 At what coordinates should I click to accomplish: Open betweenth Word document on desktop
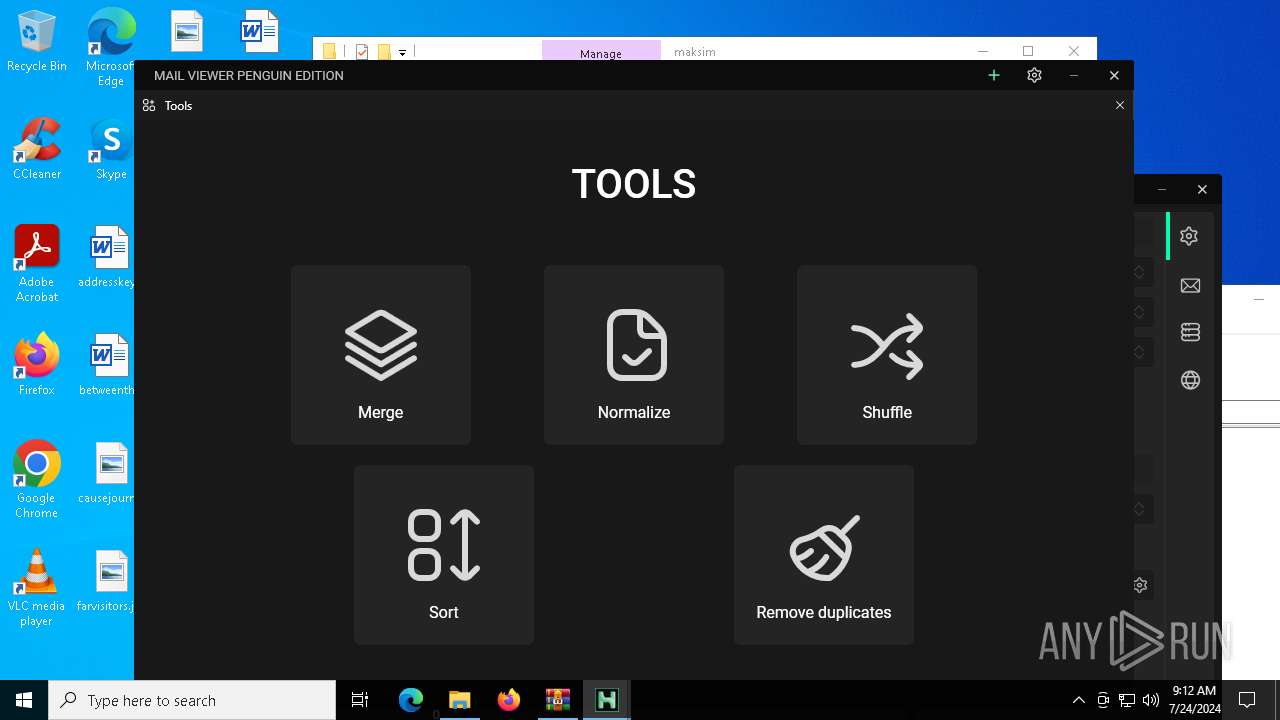(x=109, y=365)
